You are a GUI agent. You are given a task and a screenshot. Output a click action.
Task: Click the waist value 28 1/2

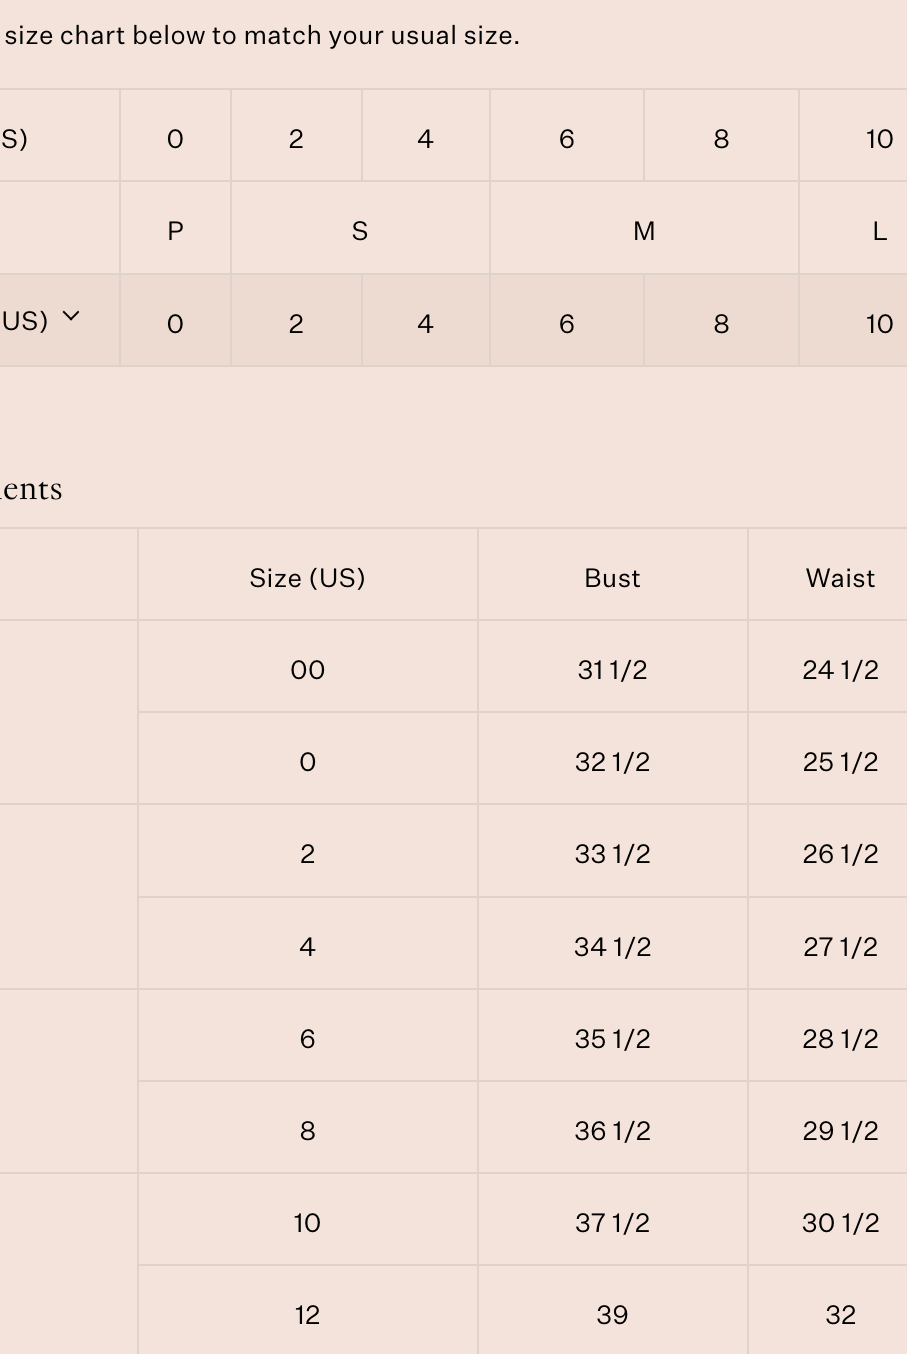pos(840,1039)
